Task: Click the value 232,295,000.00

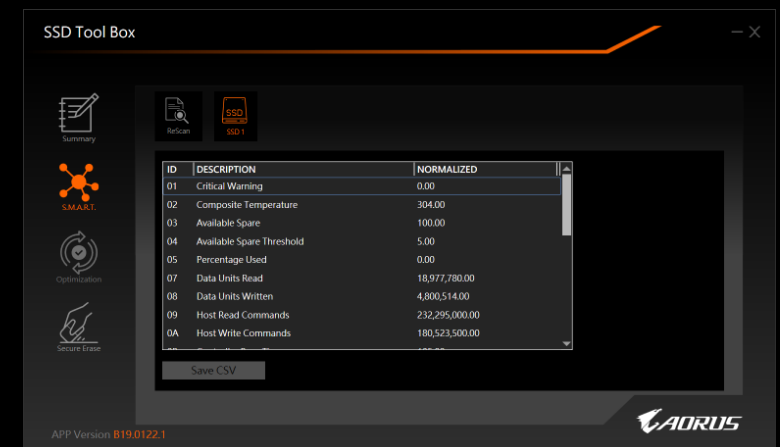Action: (448, 315)
